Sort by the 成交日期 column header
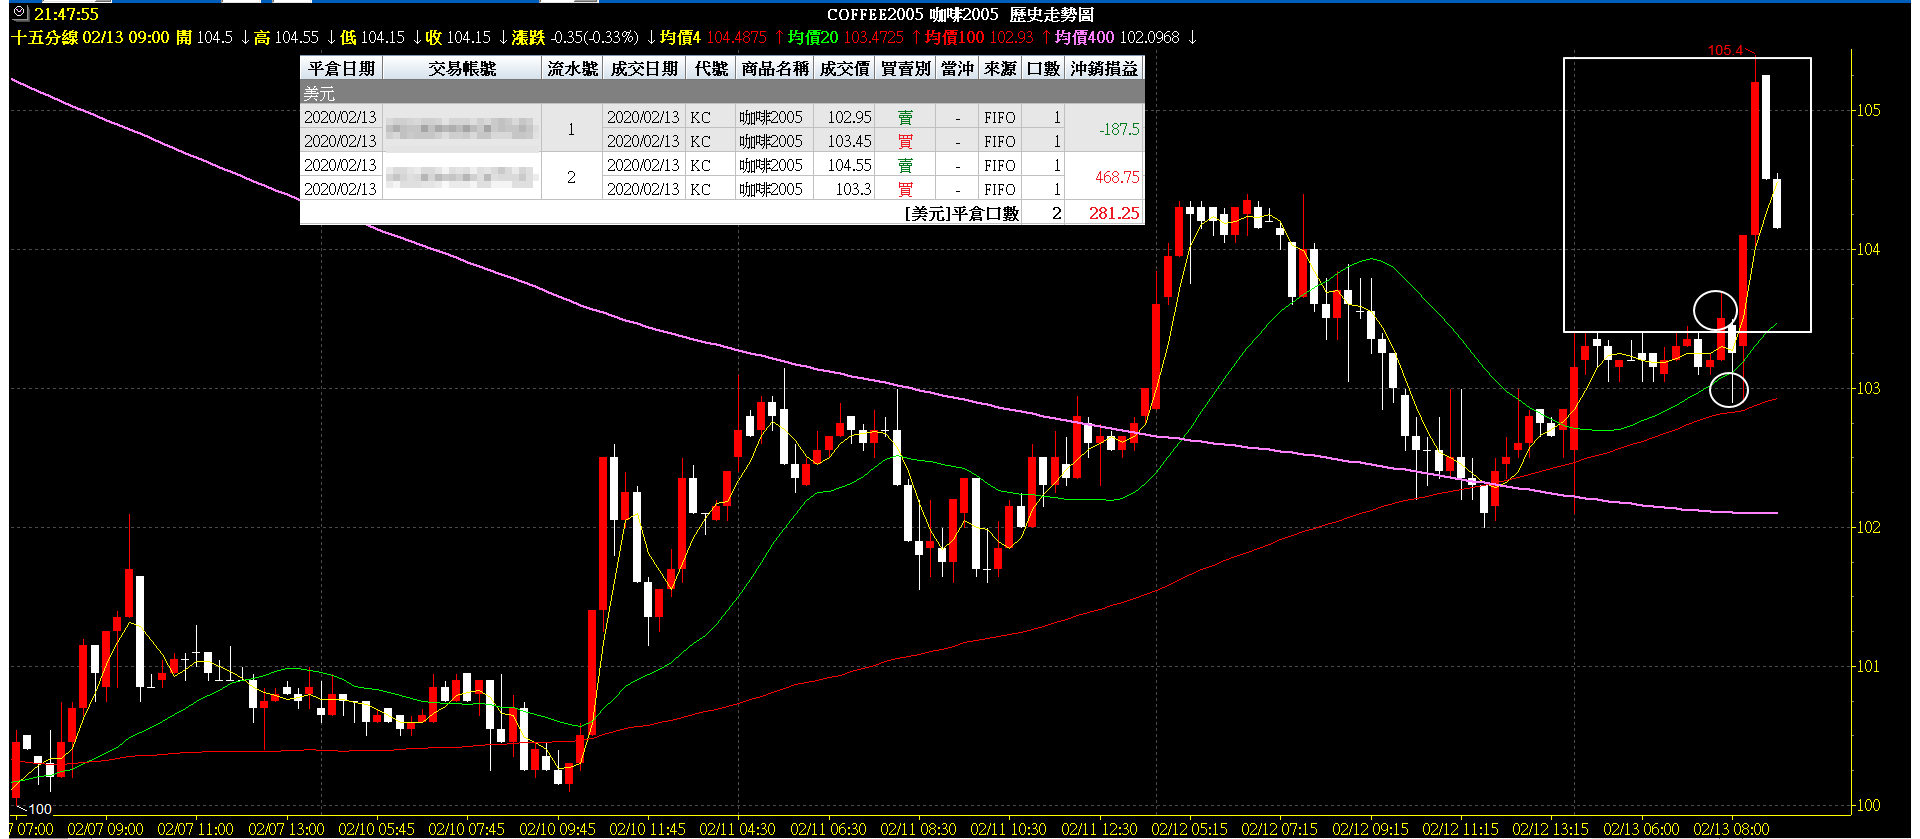Viewport: 1920px width, 839px height. pos(644,68)
